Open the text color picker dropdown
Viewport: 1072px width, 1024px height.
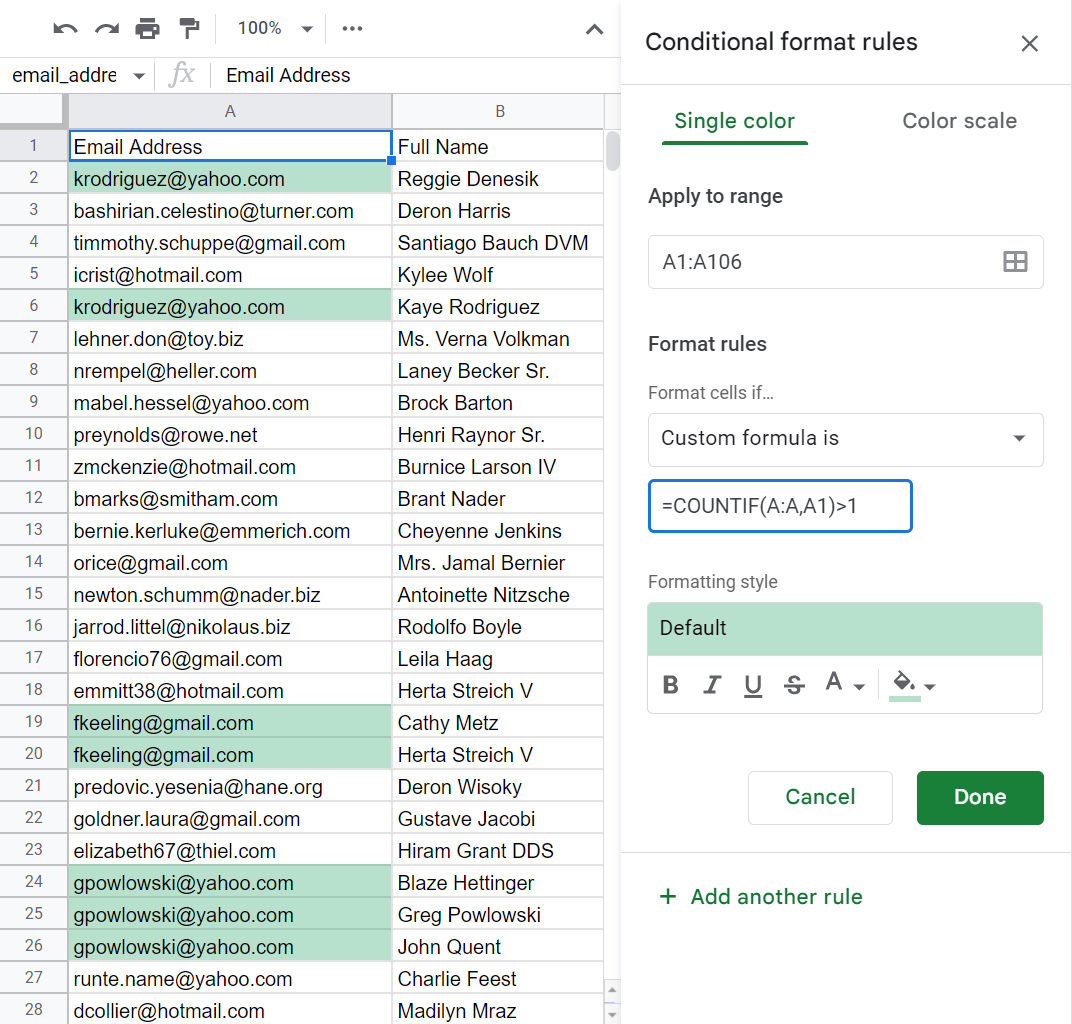[x=844, y=685]
